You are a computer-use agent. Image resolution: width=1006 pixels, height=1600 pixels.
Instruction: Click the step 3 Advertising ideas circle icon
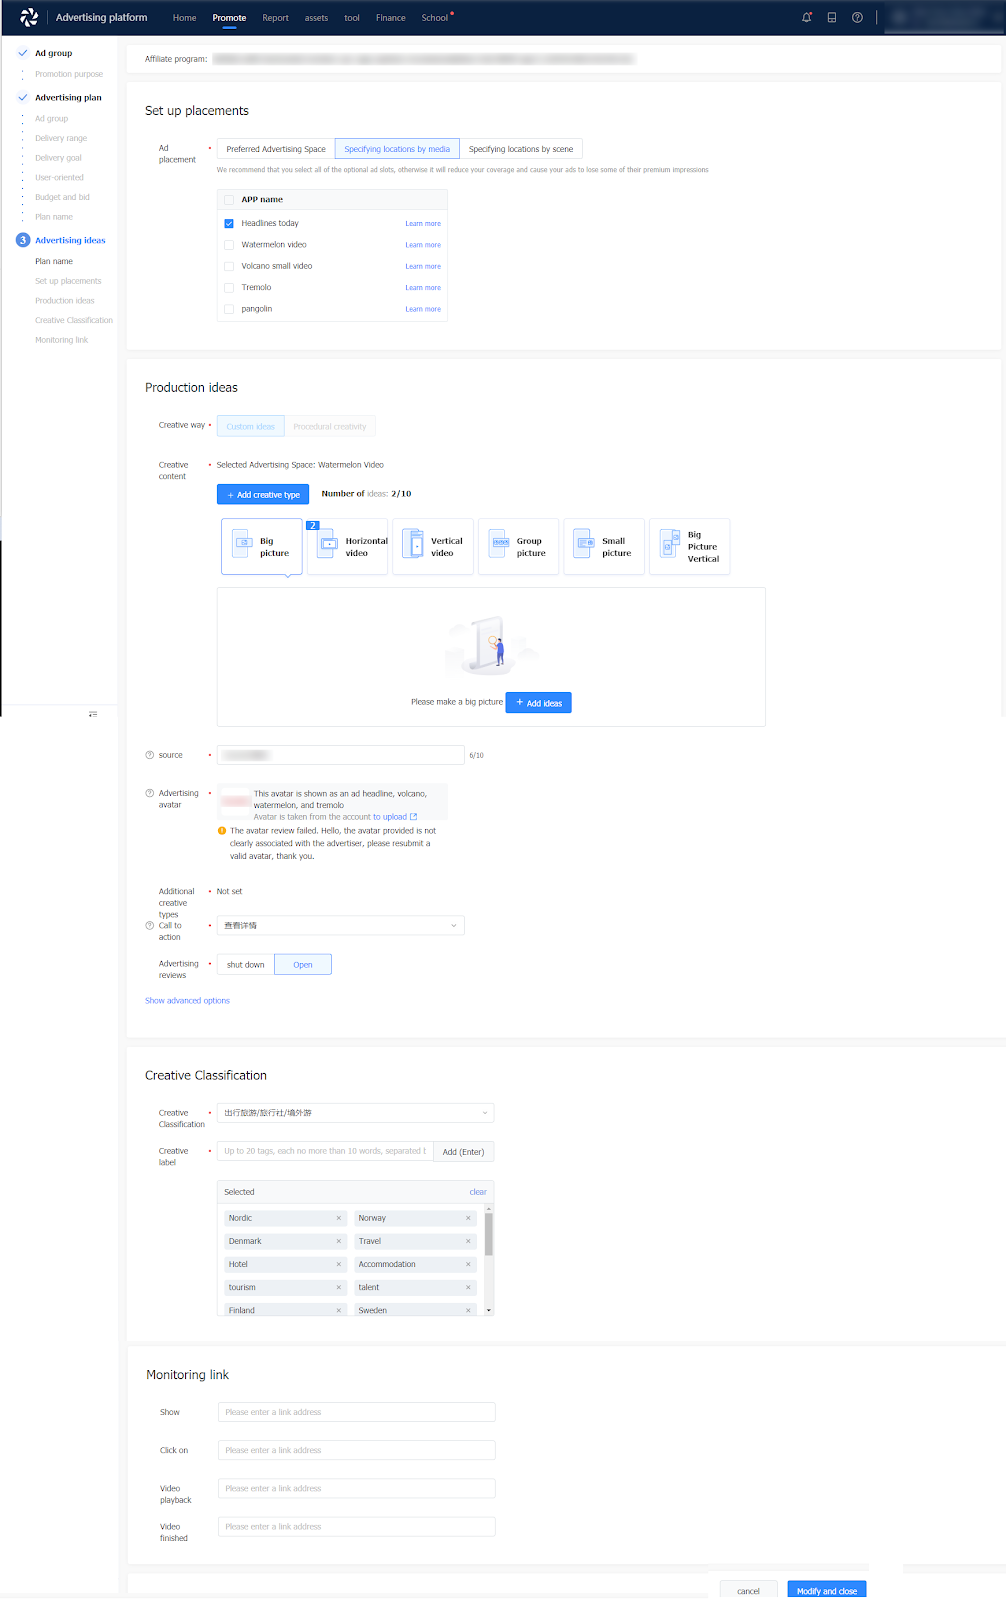coord(23,240)
